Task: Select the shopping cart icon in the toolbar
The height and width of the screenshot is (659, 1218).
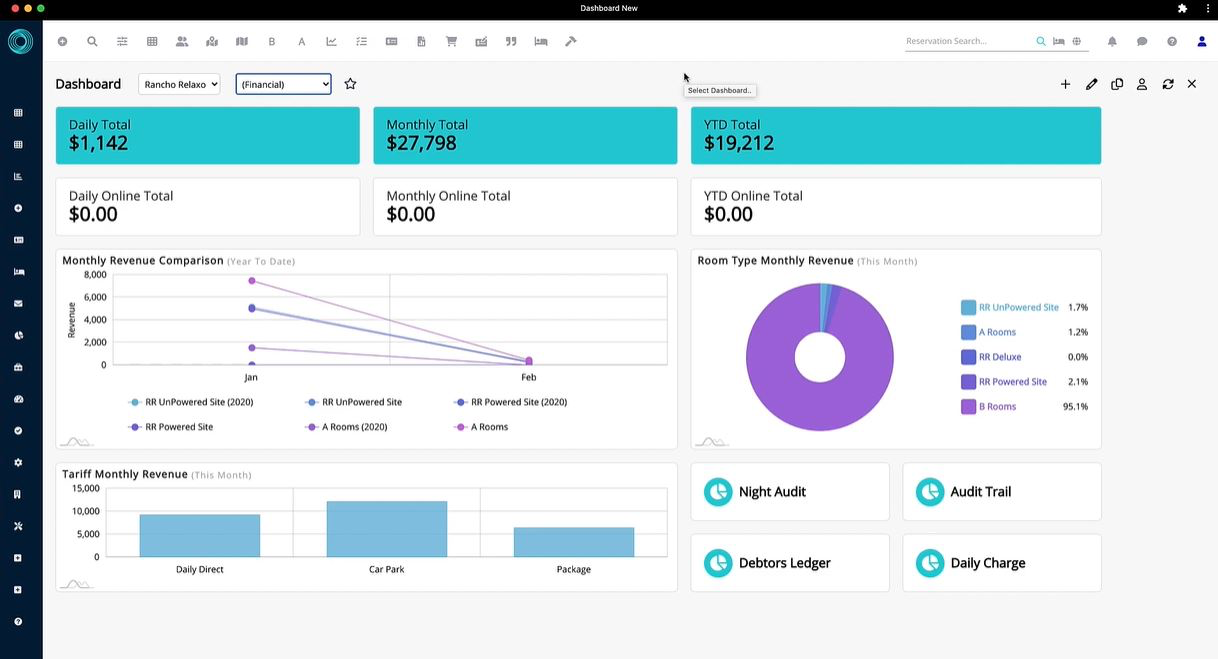Action: [x=451, y=41]
